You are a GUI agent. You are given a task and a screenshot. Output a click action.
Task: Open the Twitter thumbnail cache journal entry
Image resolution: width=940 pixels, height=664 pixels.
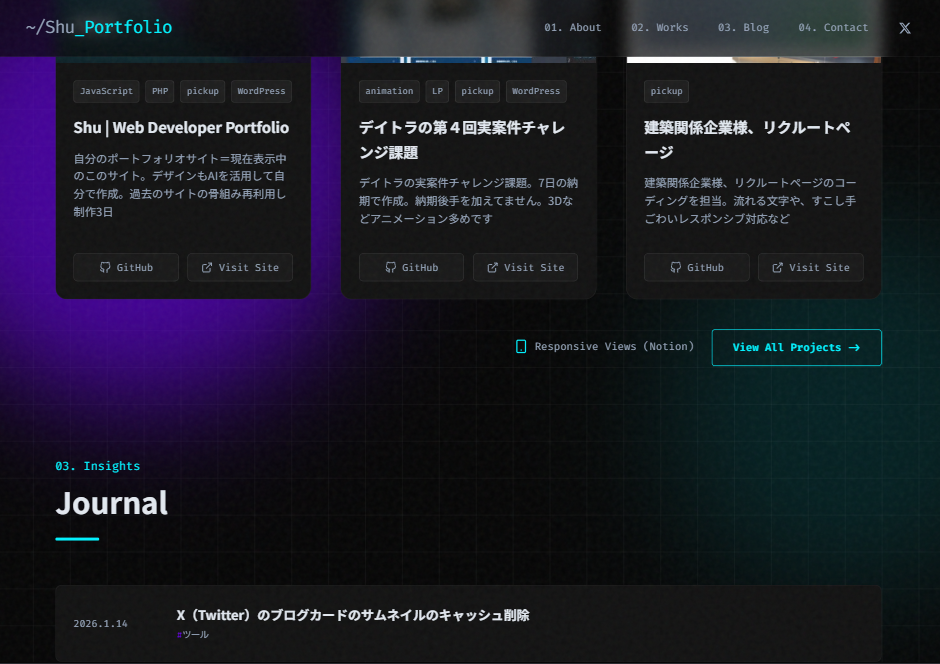tap(353, 616)
